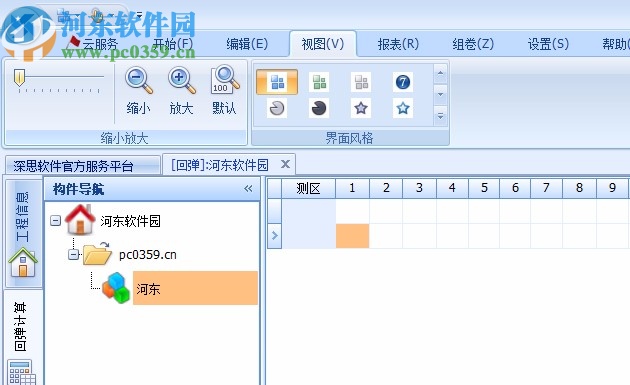Expand the full interface style gallery

pyautogui.click(x=440, y=116)
